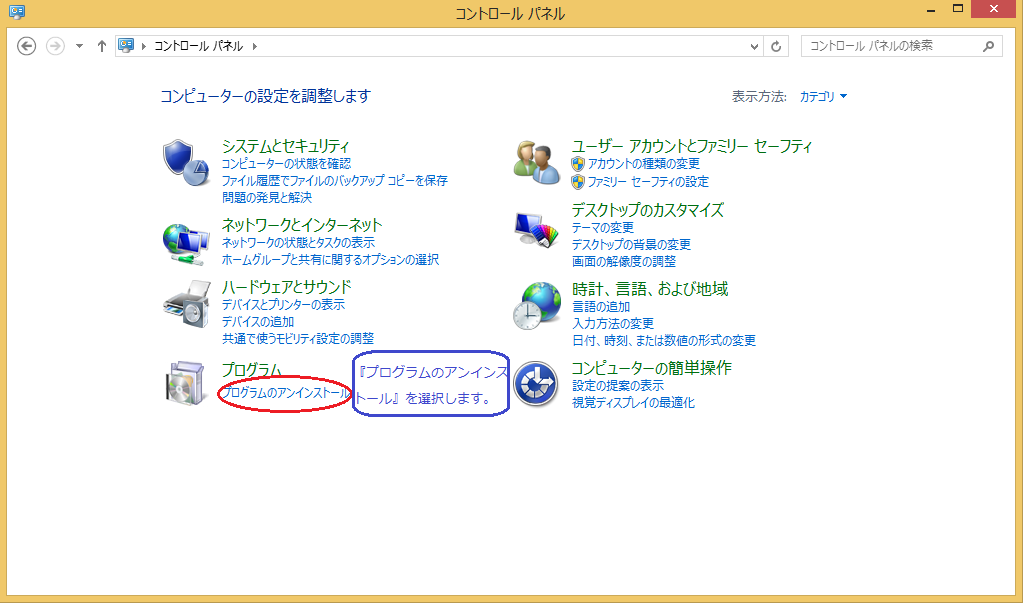Open the Ease of Access circular icon

(x=535, y=384)
